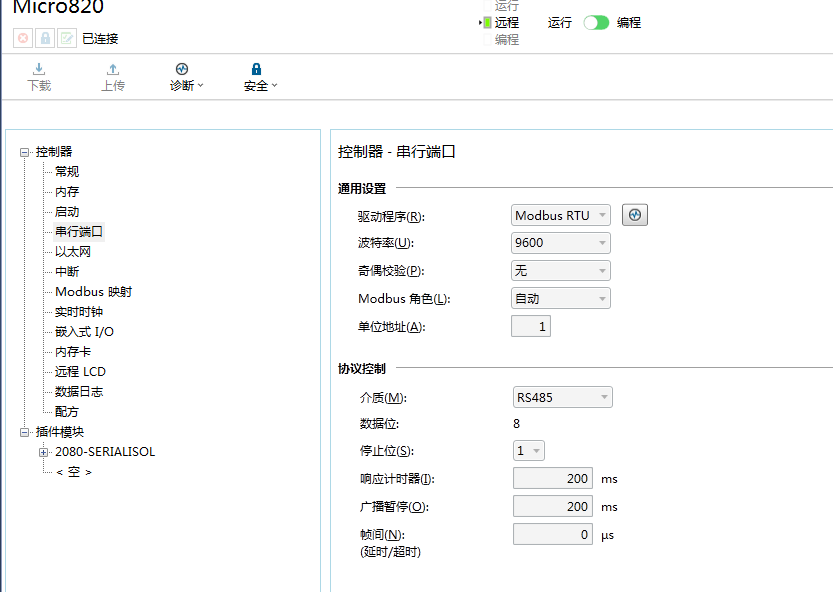Click the 编程 label right of the switch
Viewport: 833px width, 592px height.
628,23
